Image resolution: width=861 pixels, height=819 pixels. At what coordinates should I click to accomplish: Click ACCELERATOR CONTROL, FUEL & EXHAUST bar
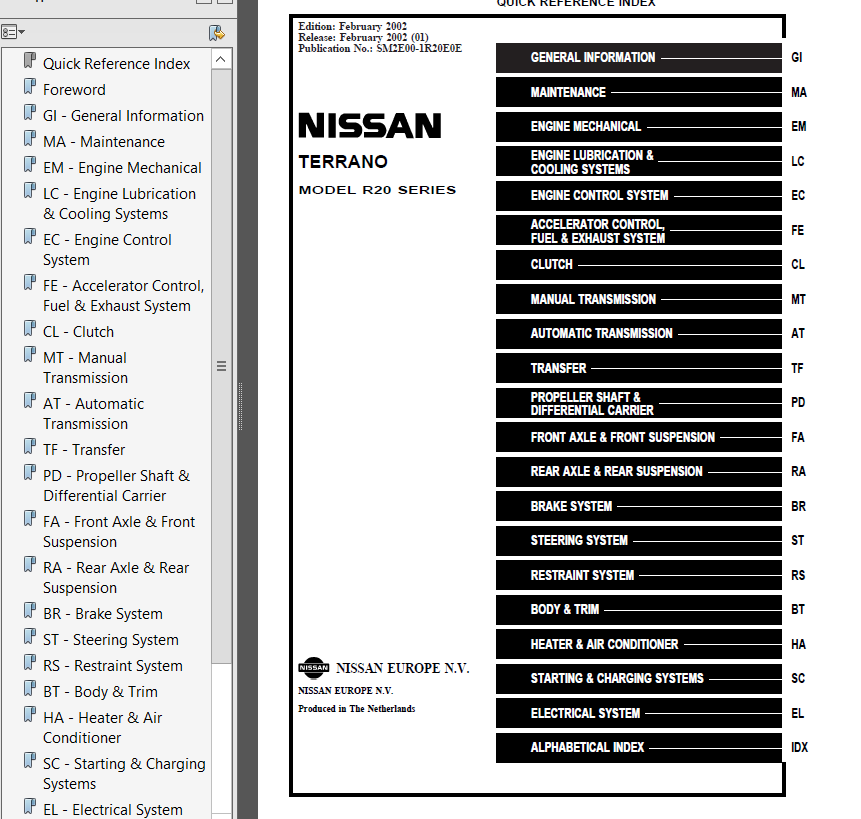click(639, 231)
